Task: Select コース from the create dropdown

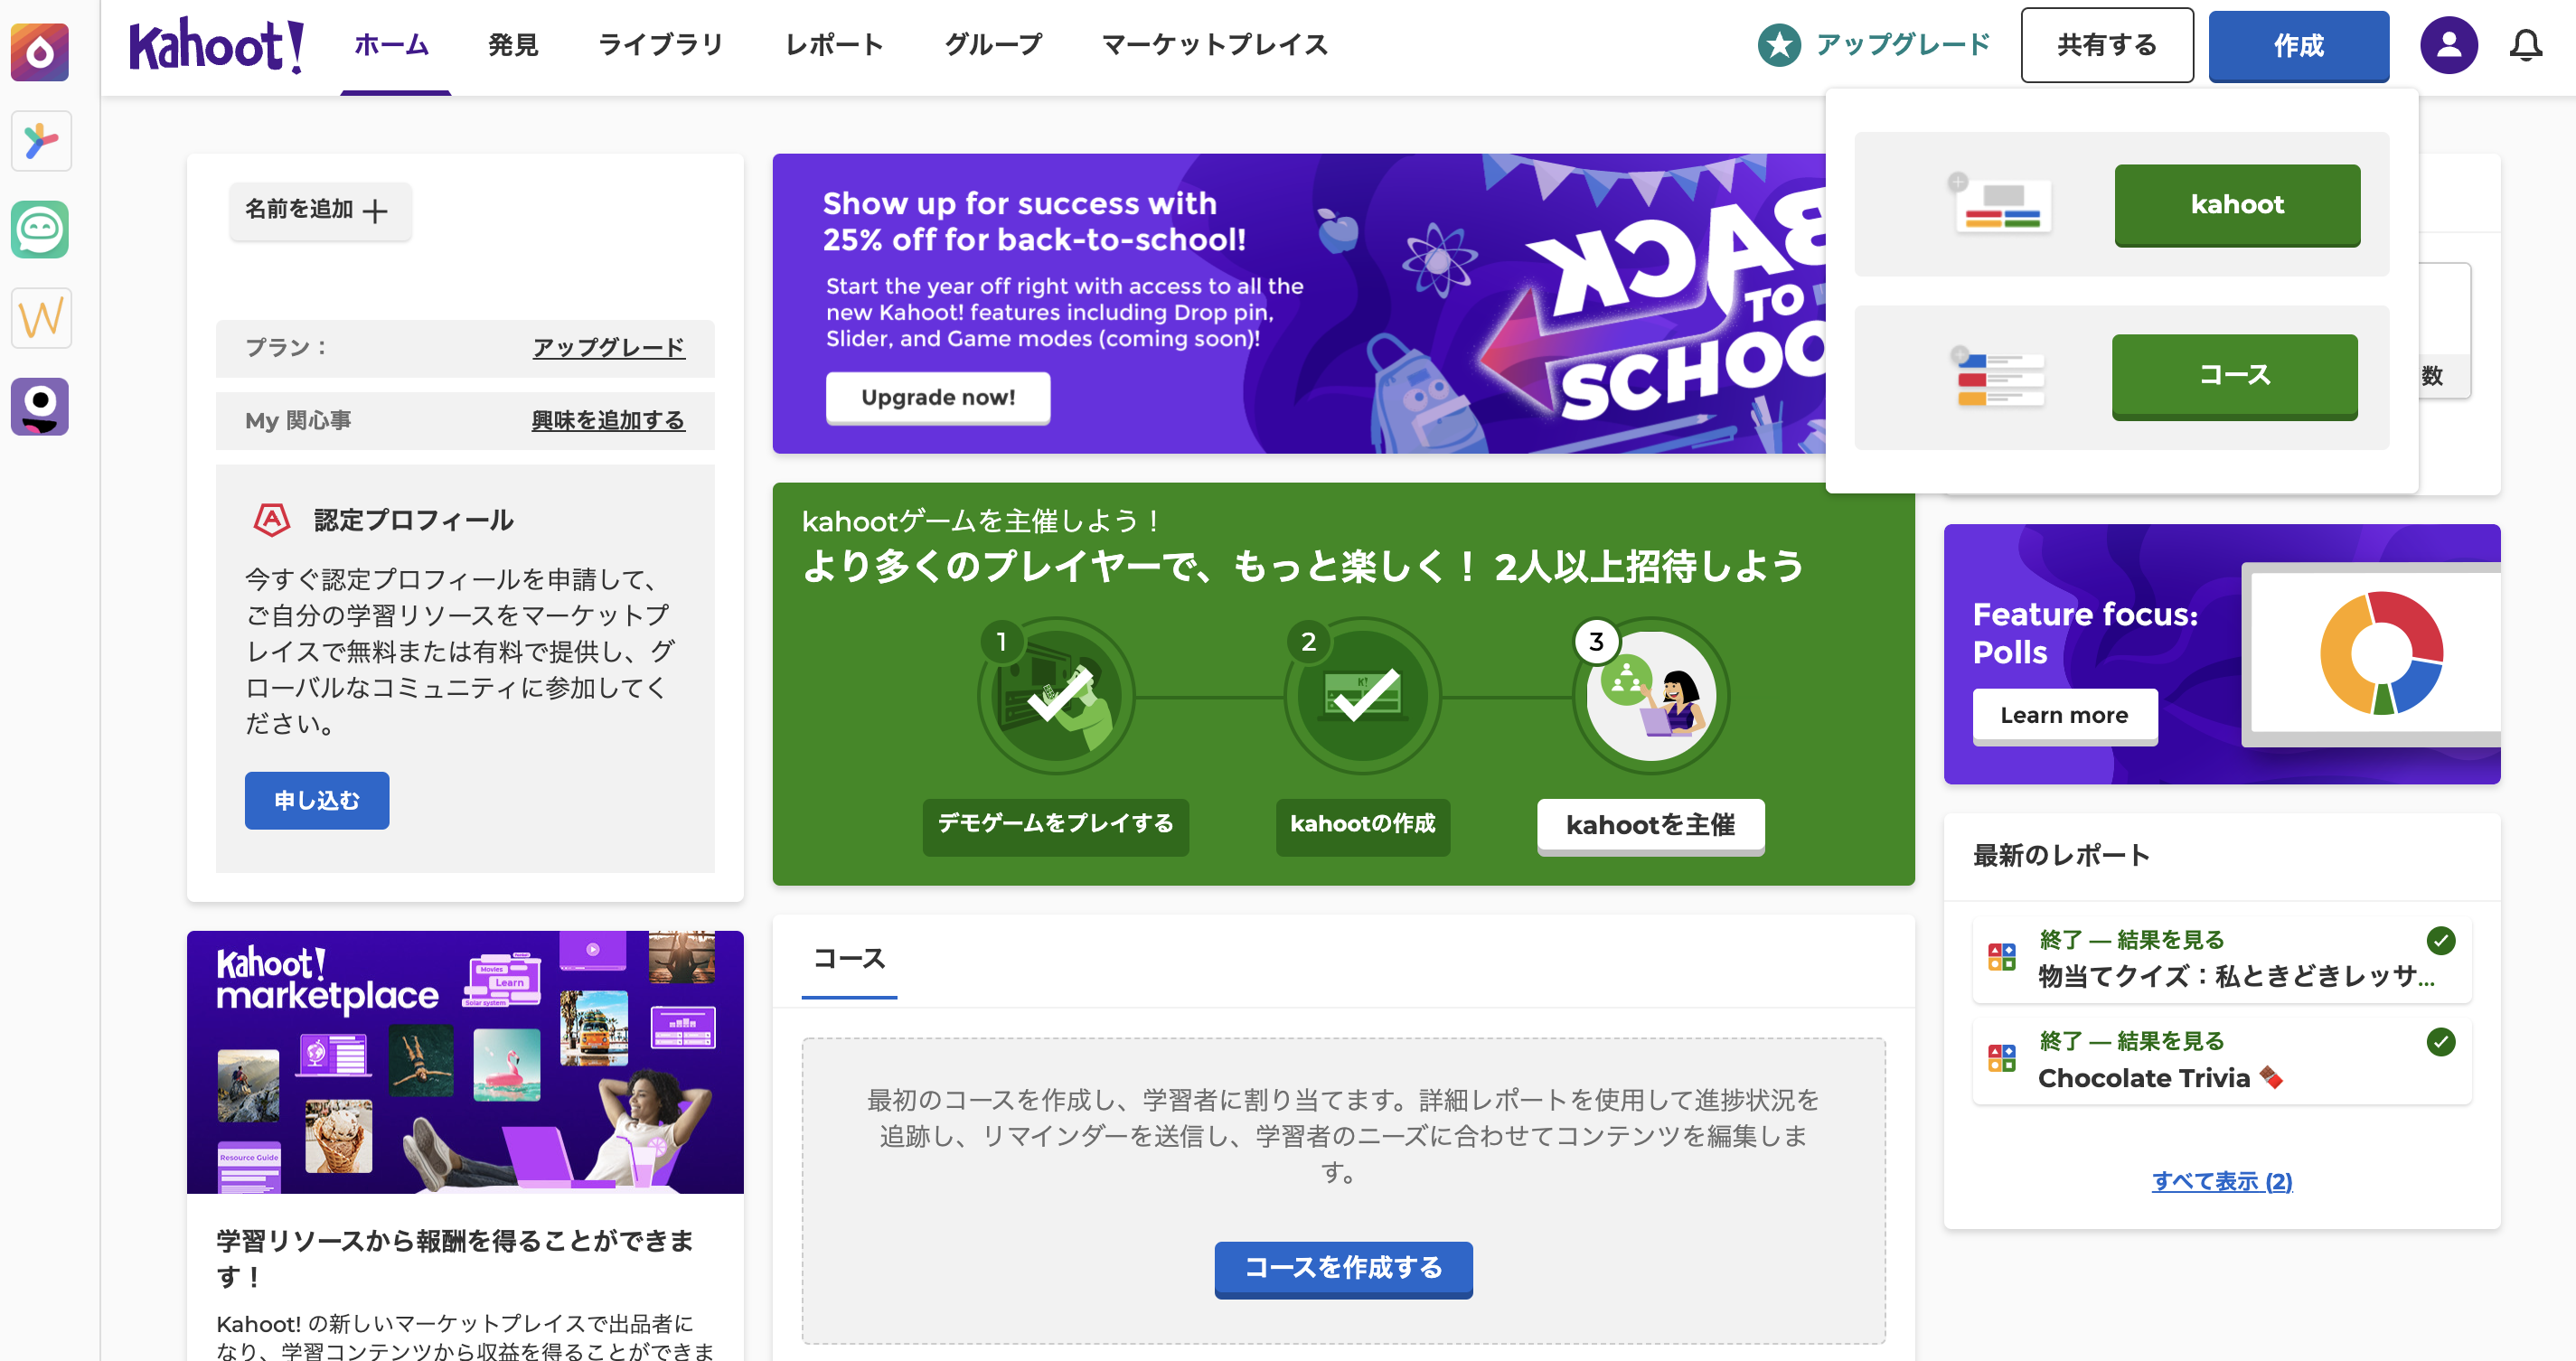Action: tap(2234, 377)
